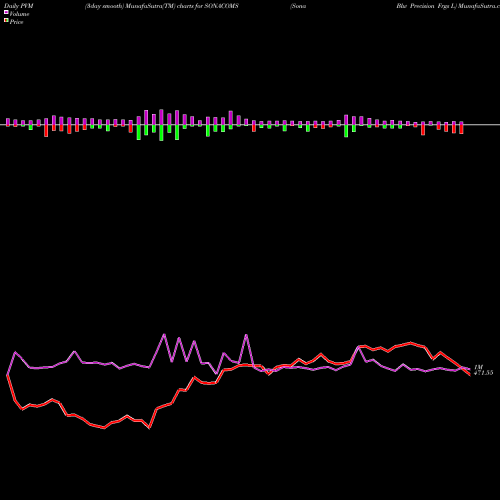Click the MunafaSutra charts for SONACOMS heading

[x=162, y=6]
